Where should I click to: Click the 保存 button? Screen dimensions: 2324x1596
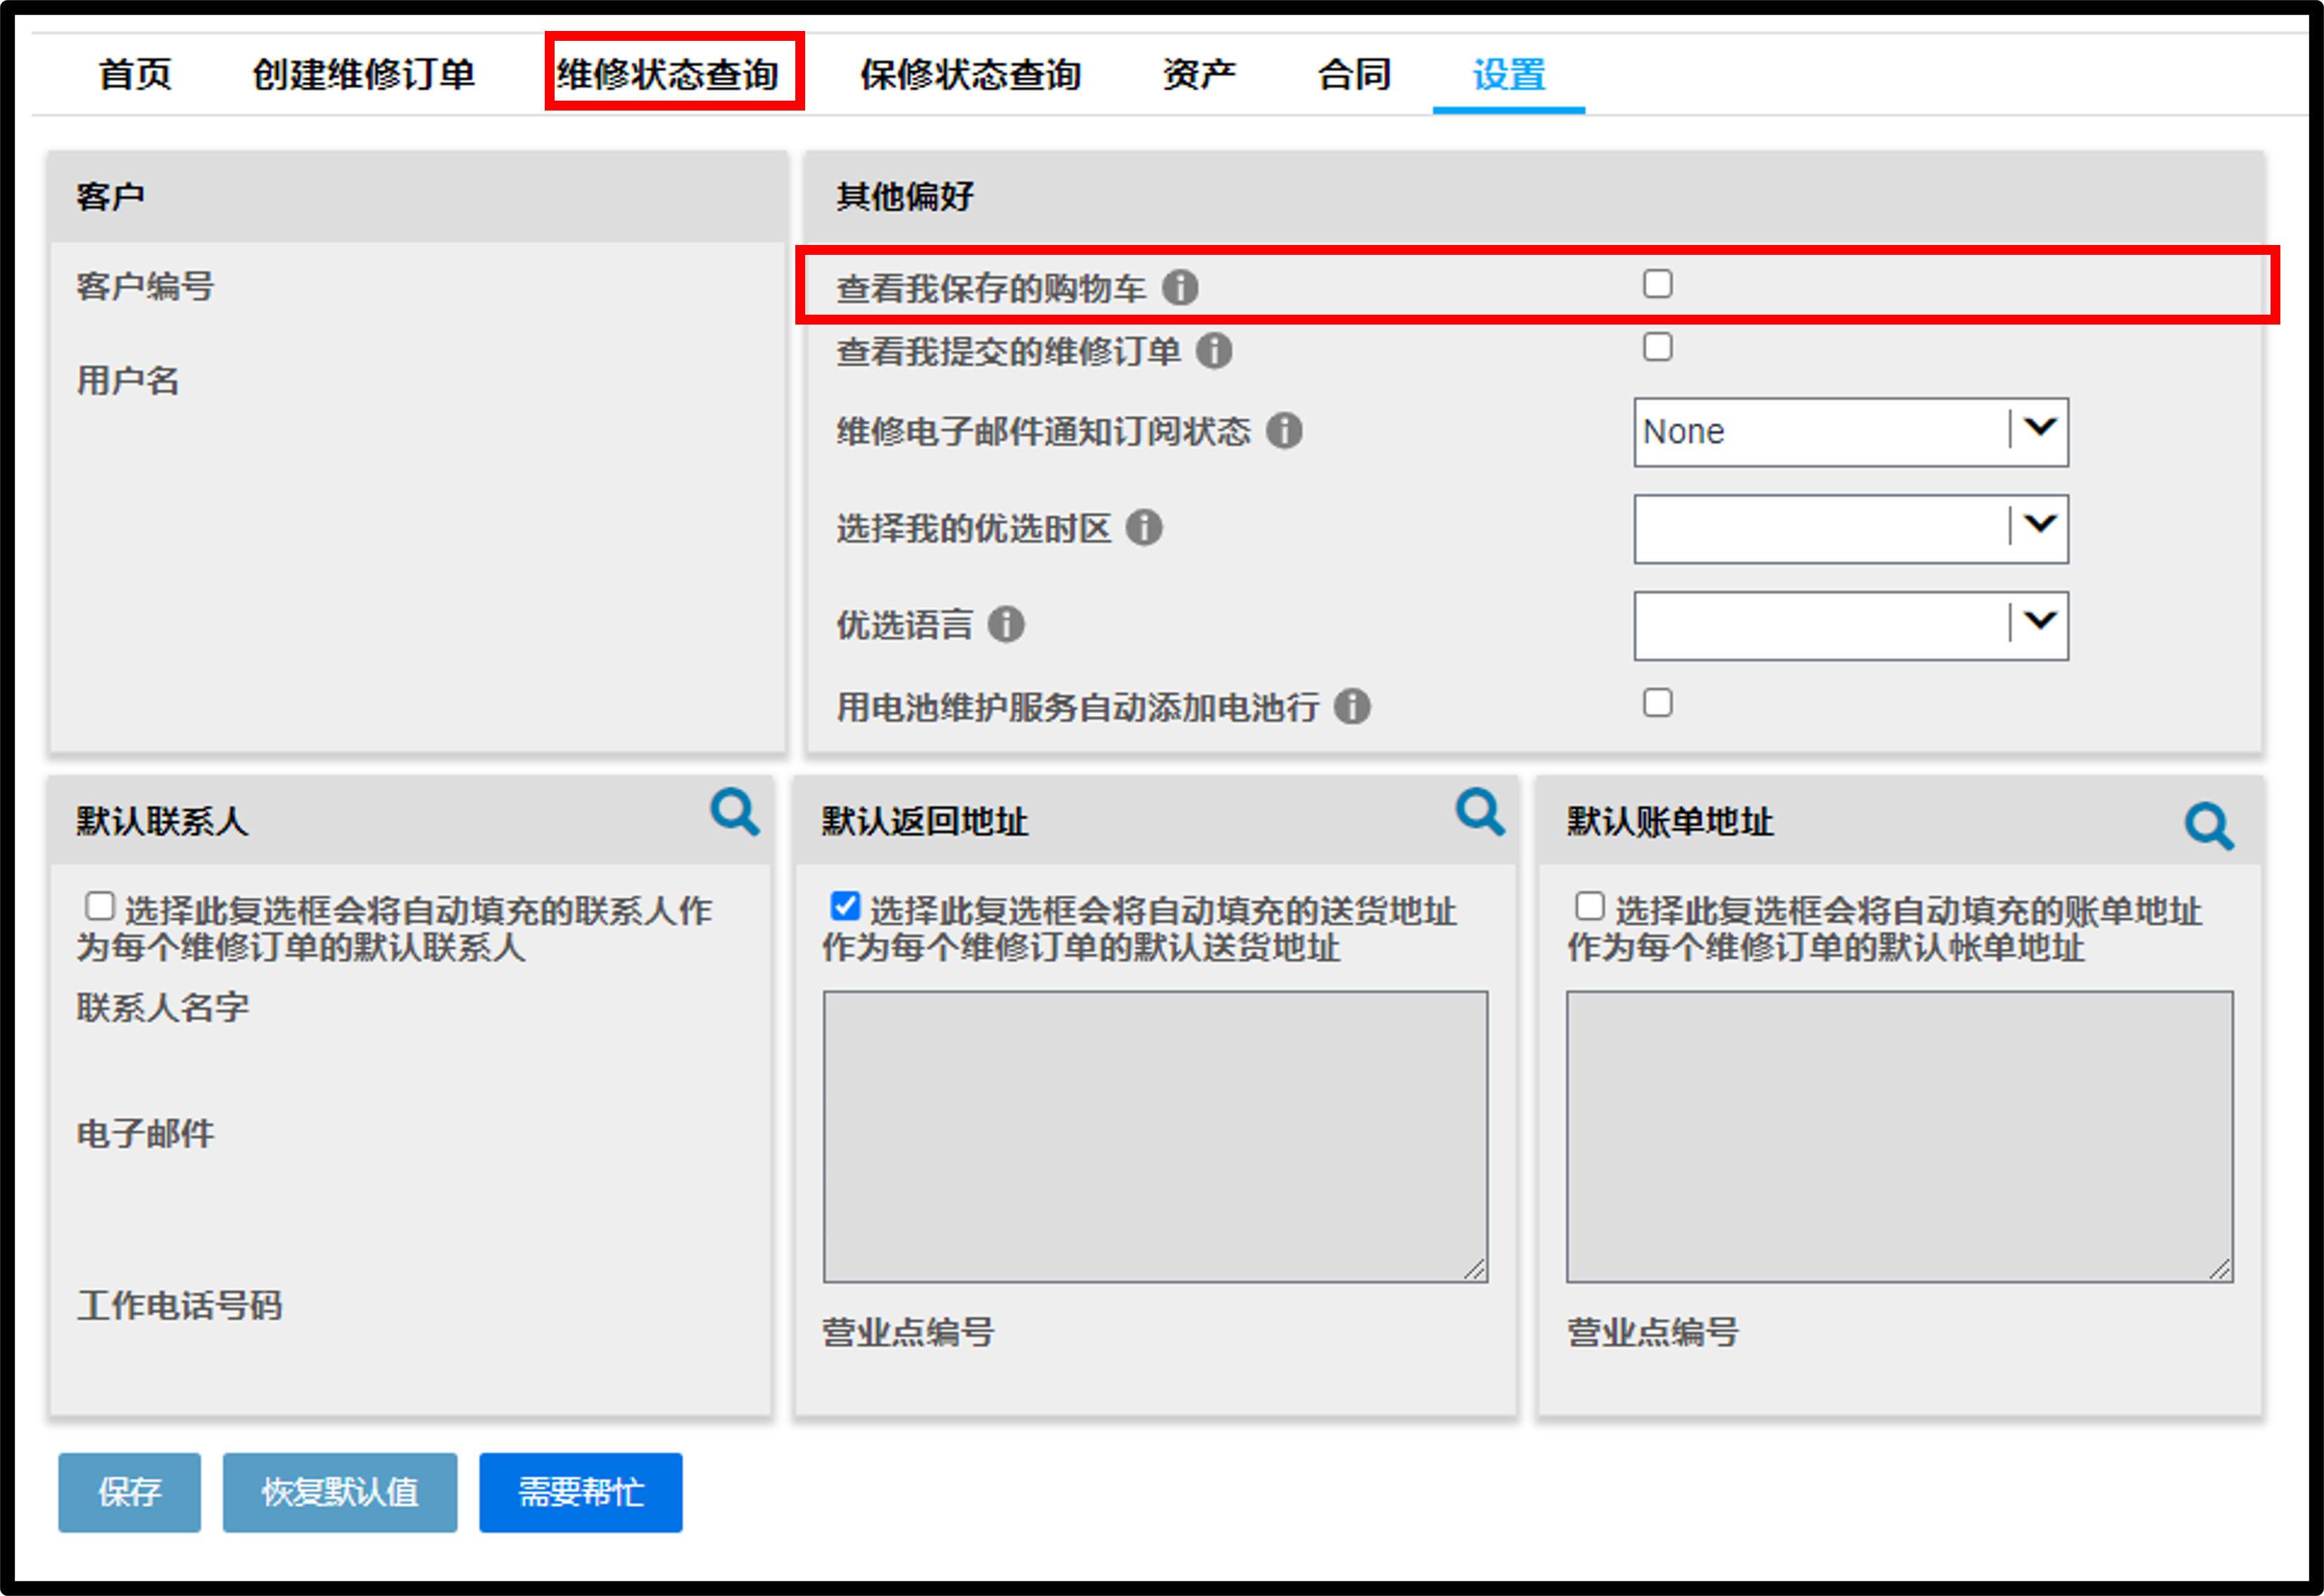click(129, 1492)
